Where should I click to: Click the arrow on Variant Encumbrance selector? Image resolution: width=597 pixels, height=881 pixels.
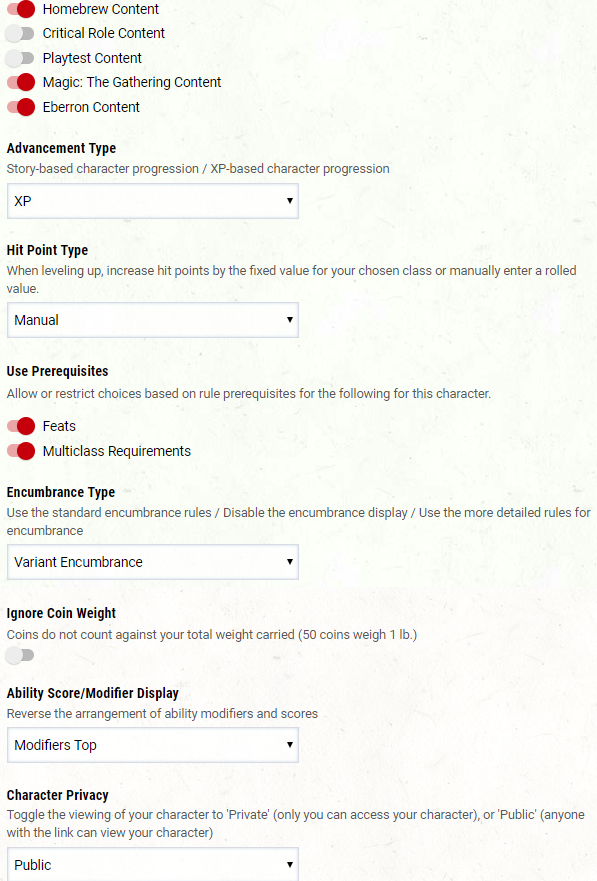point(290,561)
